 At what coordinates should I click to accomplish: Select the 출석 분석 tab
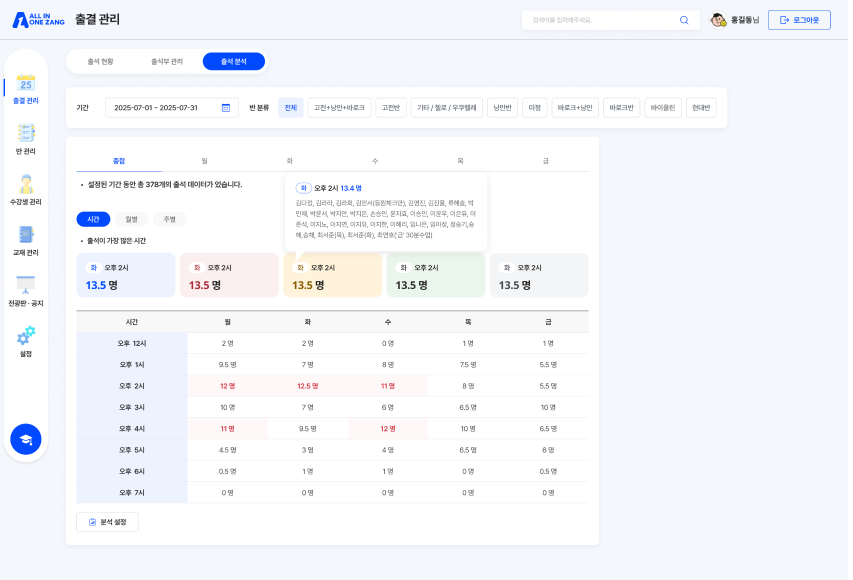[x=234, y=61]
